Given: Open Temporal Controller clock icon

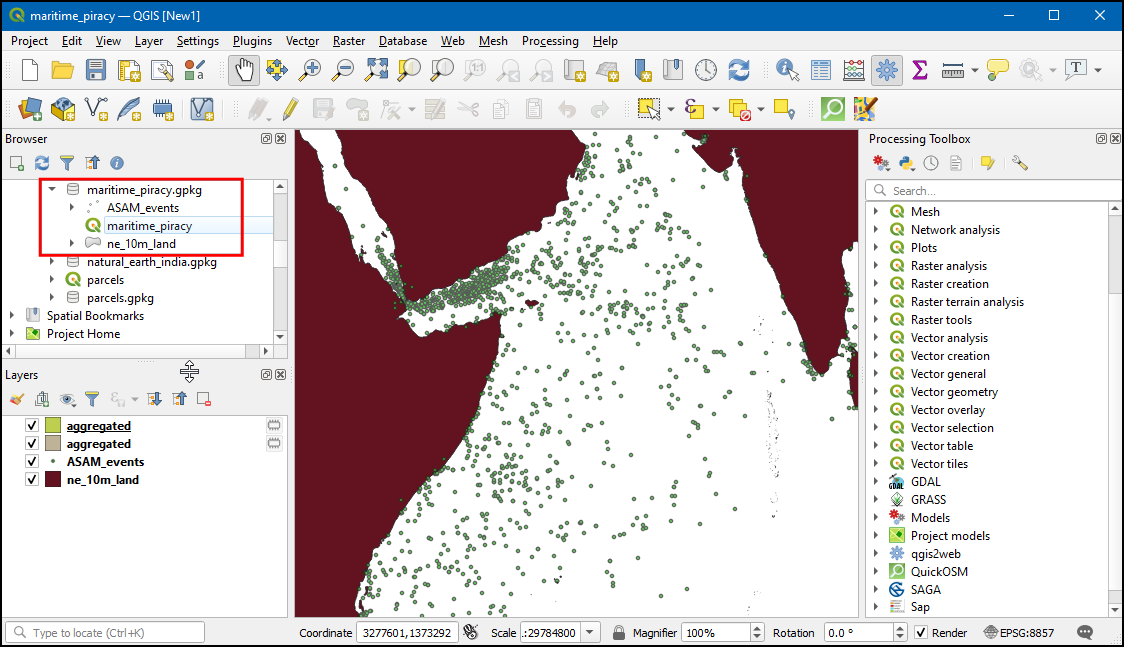Looking at the screenshot, I should point(706,70).
